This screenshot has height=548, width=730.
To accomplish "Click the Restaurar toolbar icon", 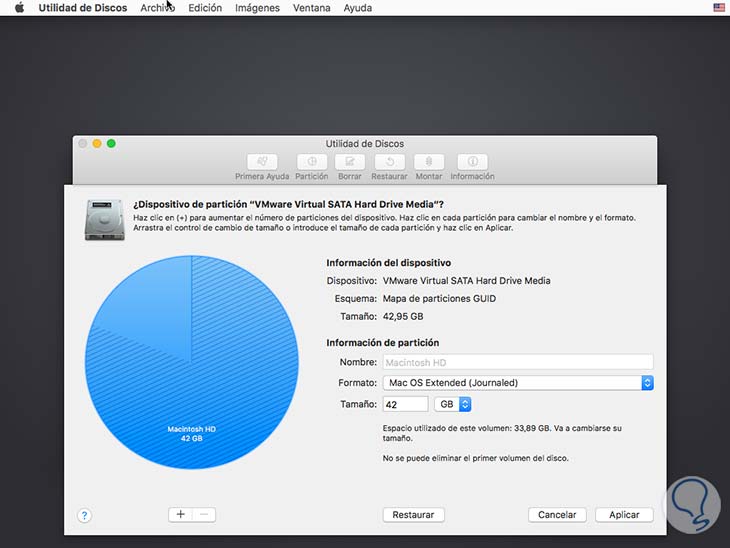I will tap(389, 162).
